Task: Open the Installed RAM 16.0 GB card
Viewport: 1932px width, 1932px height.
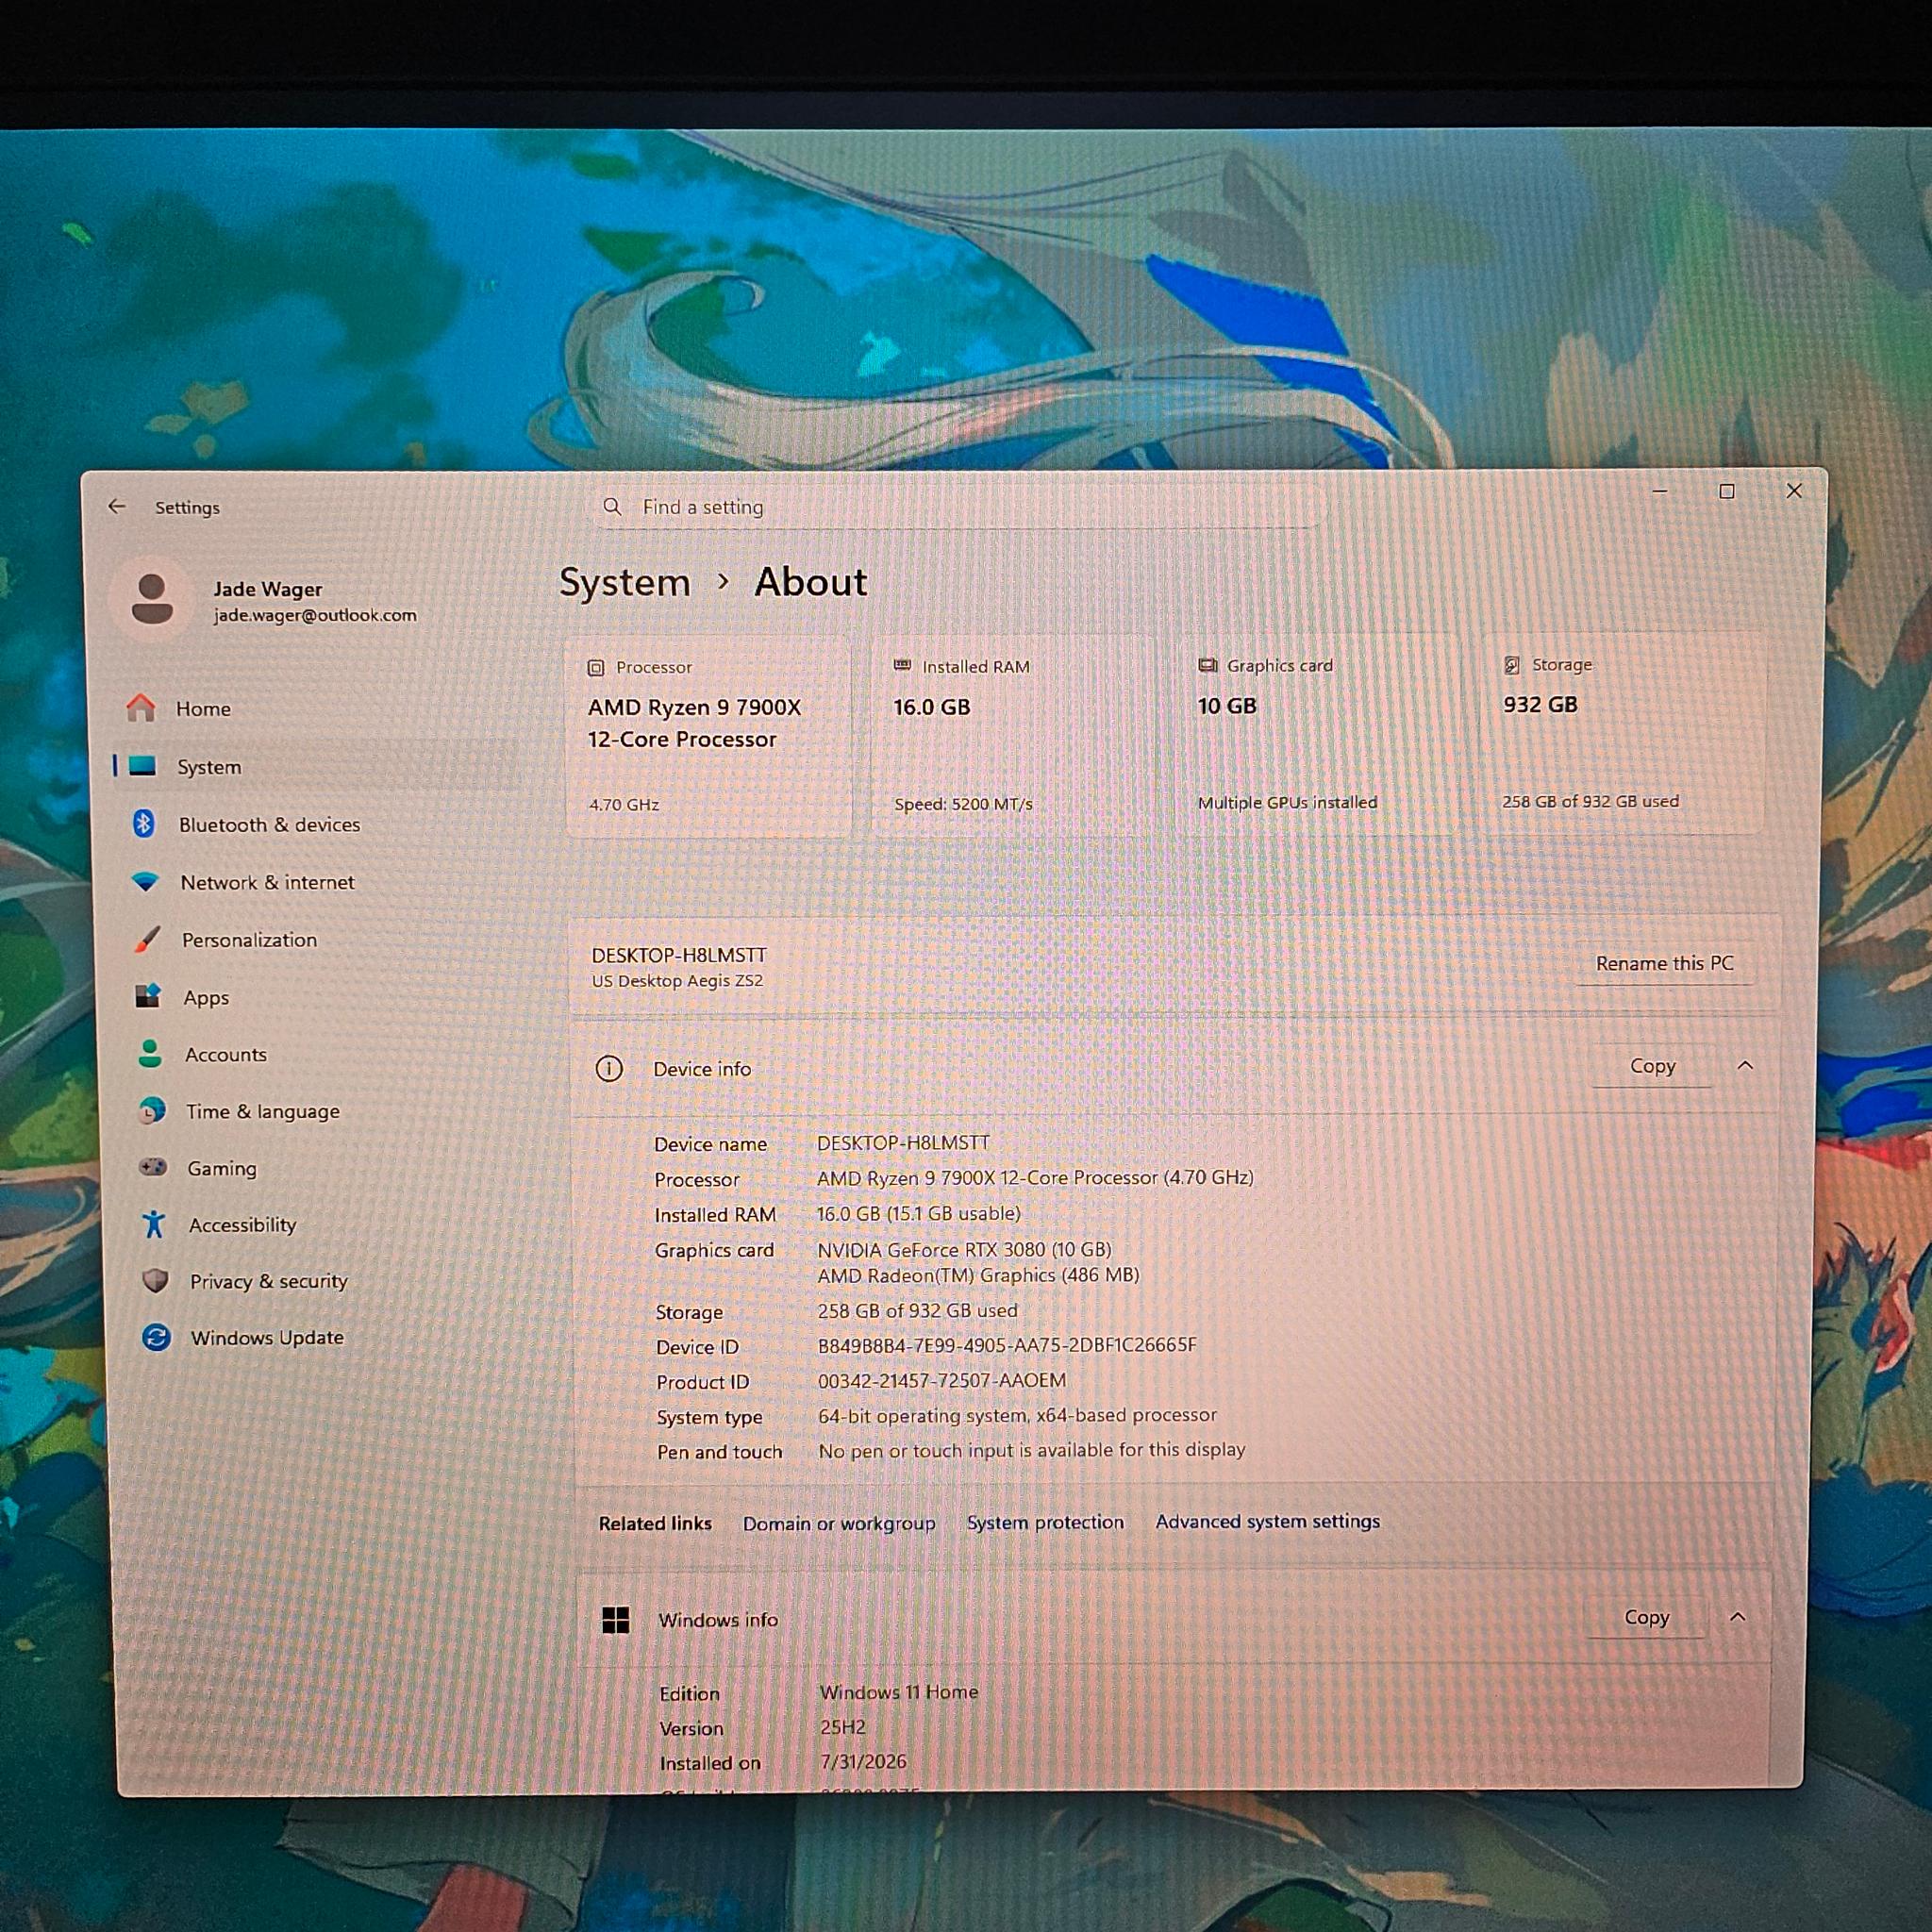Action: click(x=1012, y=735)
